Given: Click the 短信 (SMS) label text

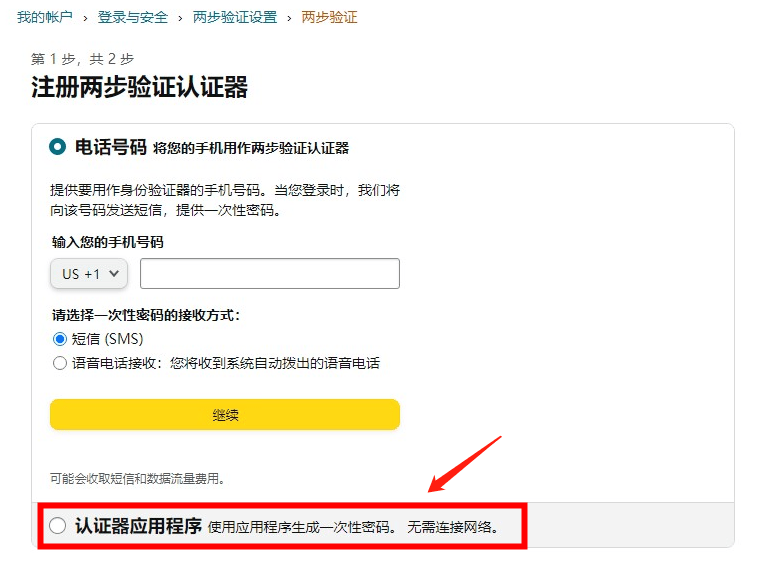Looking at the screenshot, I should pos(107,339).
